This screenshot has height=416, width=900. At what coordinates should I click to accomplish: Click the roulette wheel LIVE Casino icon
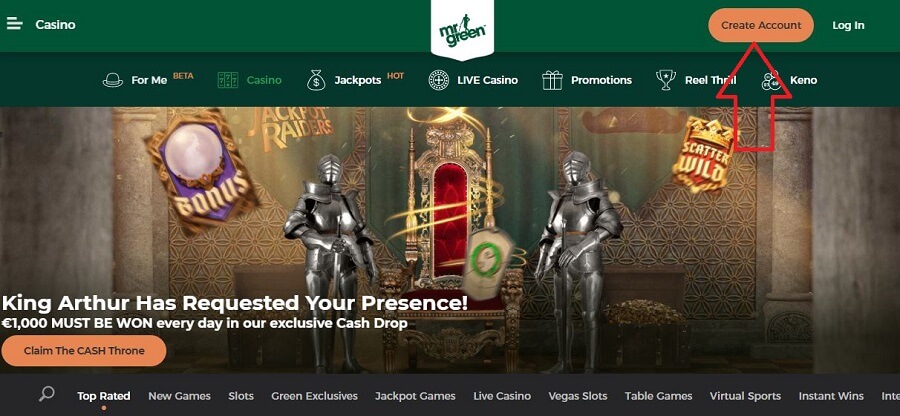(x=439, y=80)
